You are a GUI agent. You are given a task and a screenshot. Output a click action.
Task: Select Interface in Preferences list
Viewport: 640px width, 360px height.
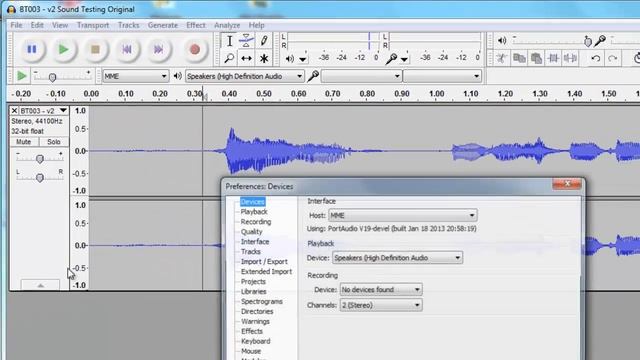pos(255,242)
